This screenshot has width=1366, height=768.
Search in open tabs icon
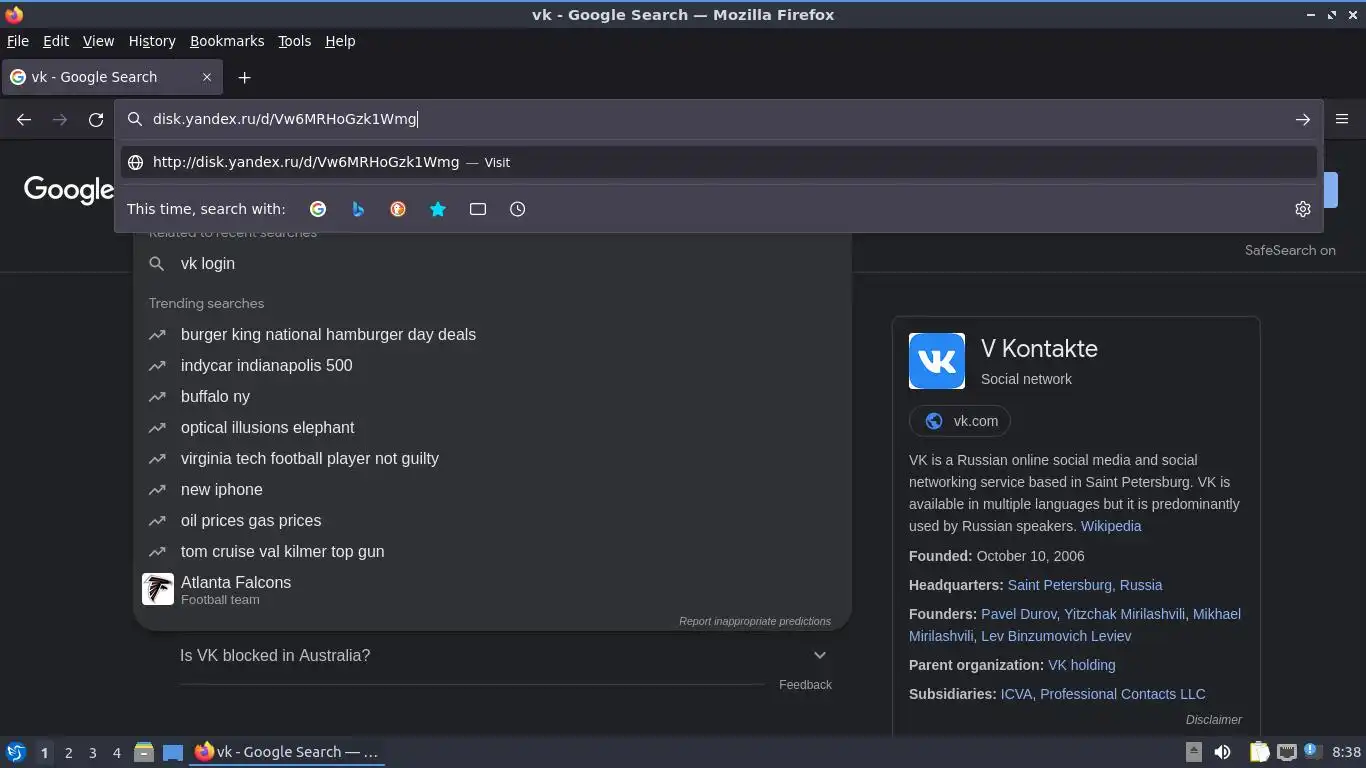[478, 209]
